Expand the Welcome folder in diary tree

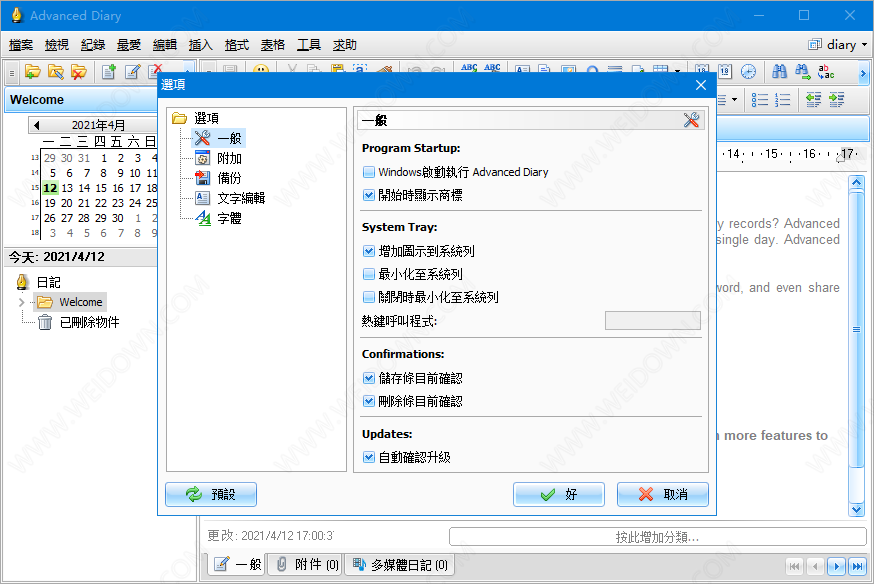[x=22, y=303]
